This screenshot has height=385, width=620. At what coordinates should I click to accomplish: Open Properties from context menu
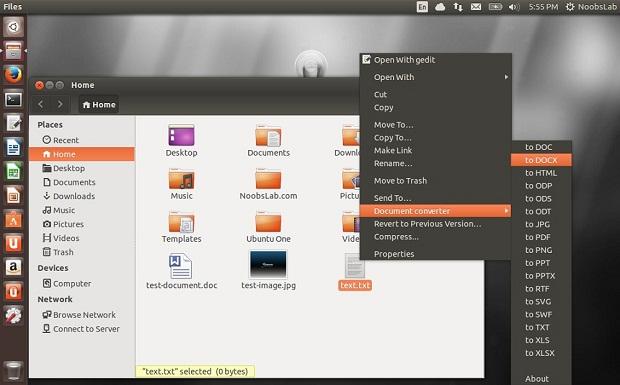click(x=435, y=254)
